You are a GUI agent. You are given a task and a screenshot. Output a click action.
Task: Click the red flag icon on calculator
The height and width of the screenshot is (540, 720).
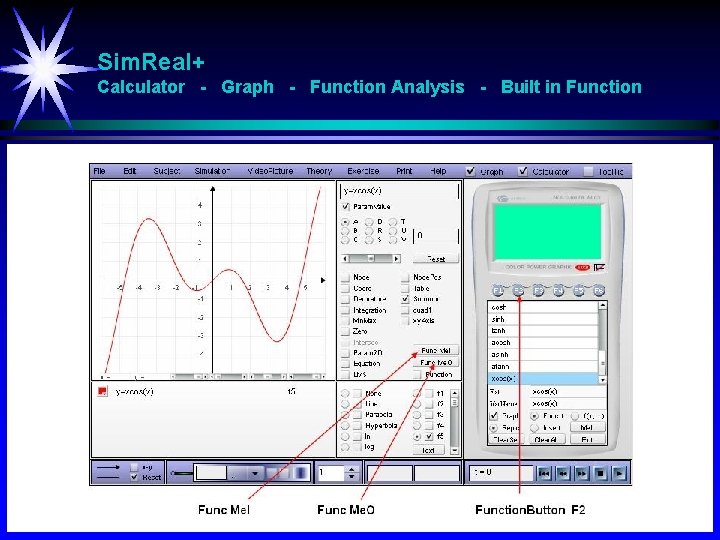[599, 267]
